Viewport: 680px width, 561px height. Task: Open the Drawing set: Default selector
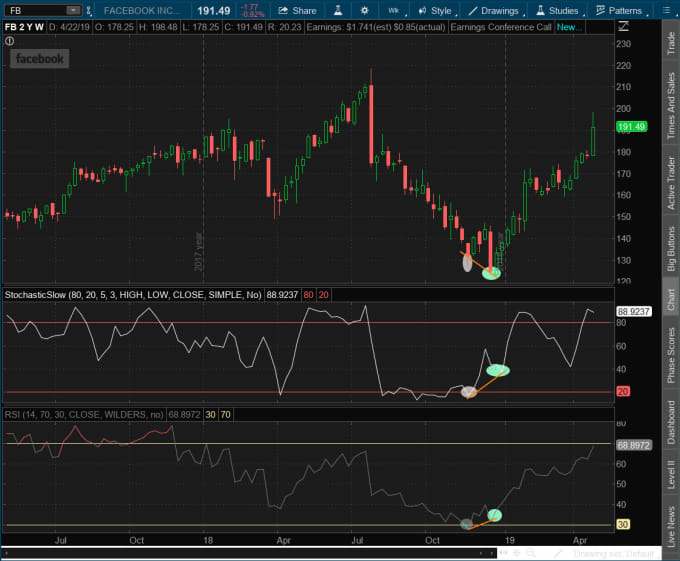pos(613,554)
